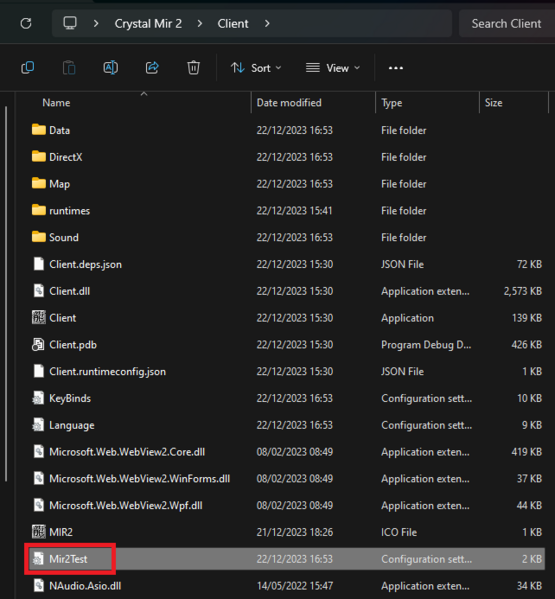Select the MIR2 file name

[x=61, y=532]
